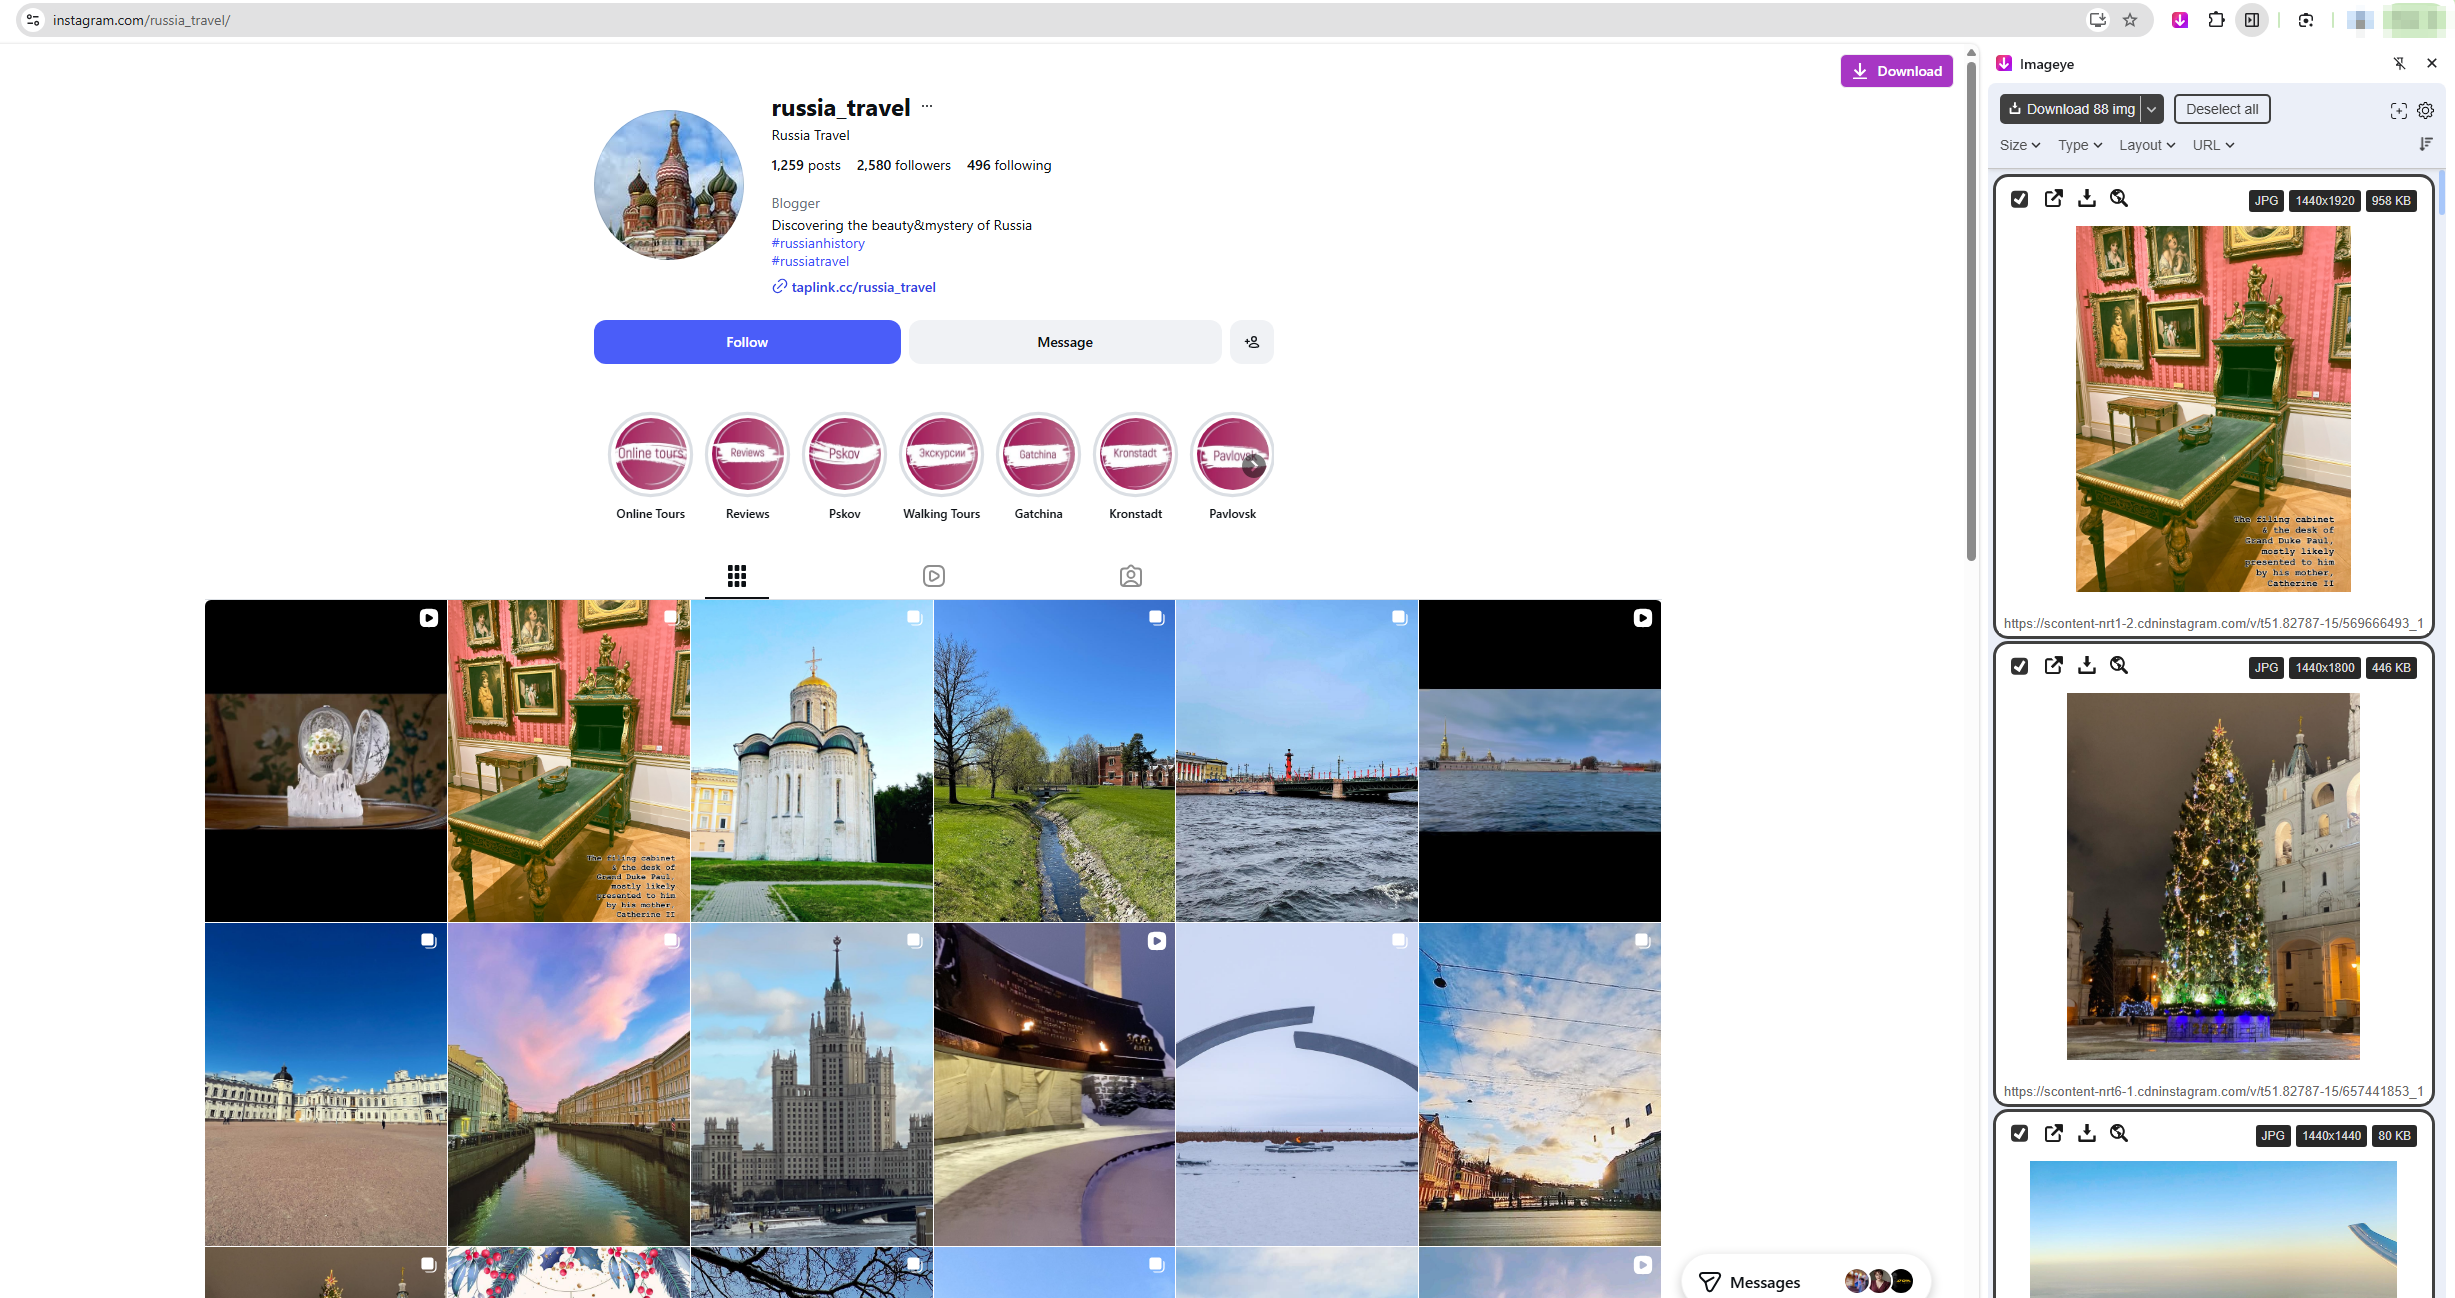Click the blue Follow button

click(x=747, y=342)
